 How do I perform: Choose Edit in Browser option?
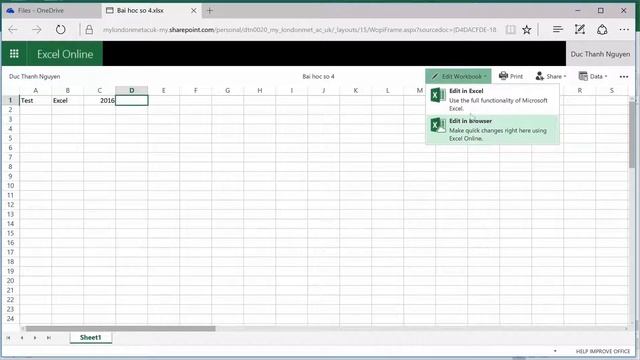pos(492,129)
